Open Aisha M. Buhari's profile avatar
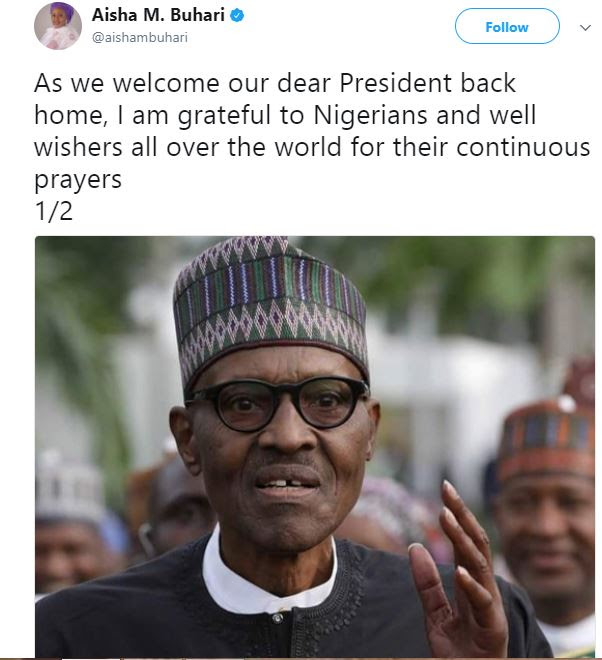Screen dimensions: 602x660 click(x=58, y=26)
